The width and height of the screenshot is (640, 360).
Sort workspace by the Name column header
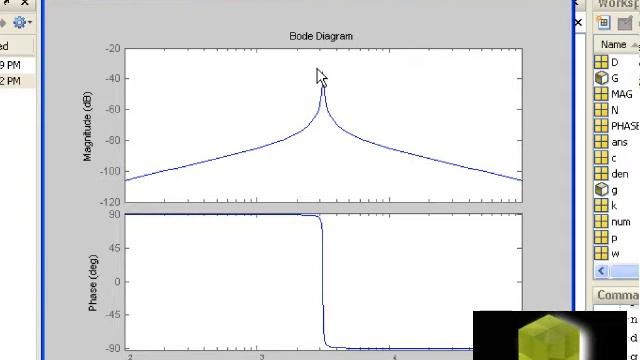(x=613, y=44)
